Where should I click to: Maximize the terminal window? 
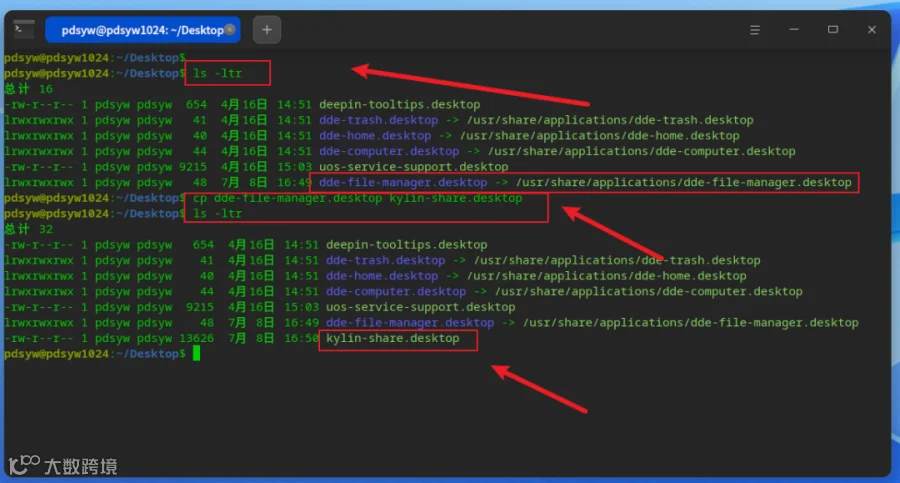(833, 29)
